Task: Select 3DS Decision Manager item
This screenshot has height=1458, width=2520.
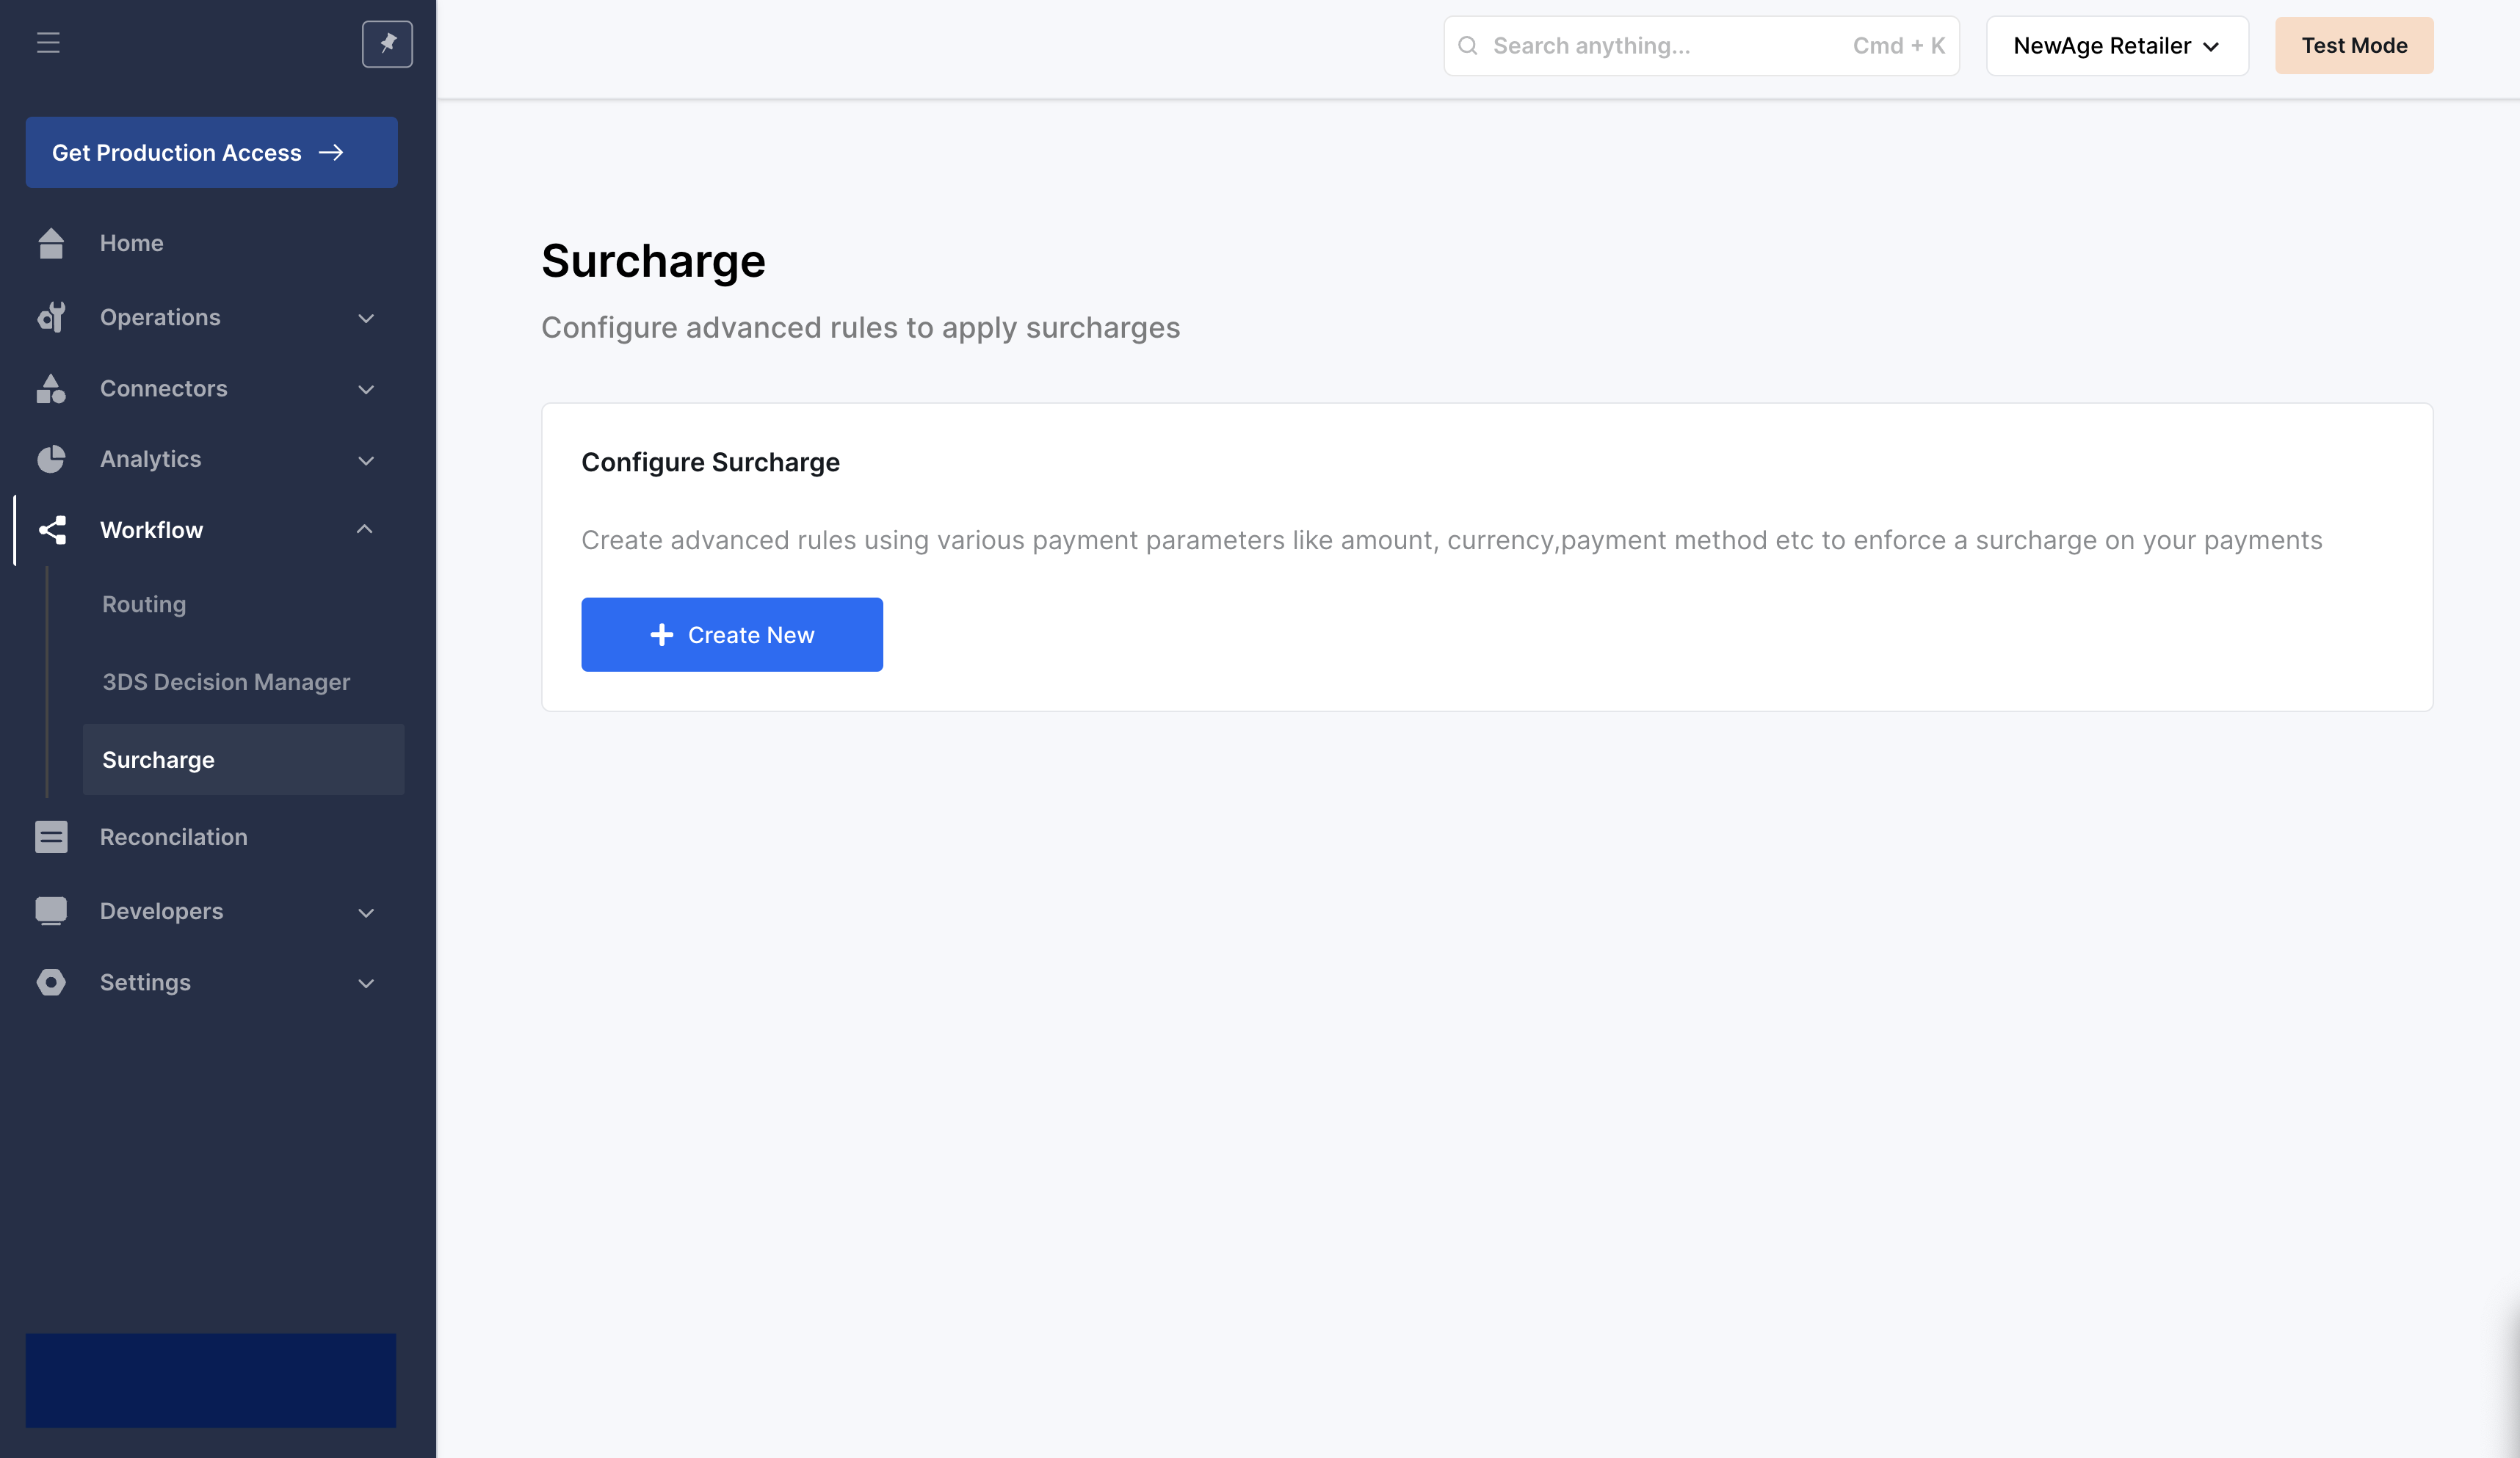Action: coord(226,682)
